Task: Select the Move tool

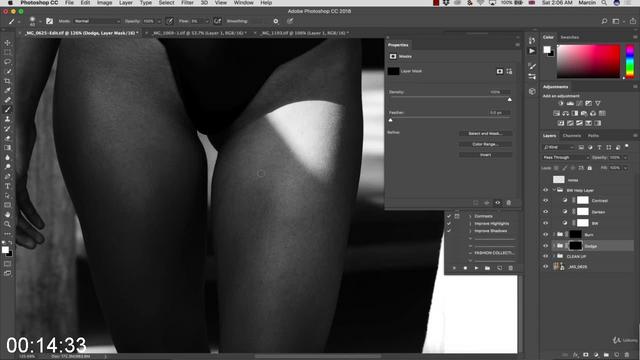Action: click(x=7, y=42)
